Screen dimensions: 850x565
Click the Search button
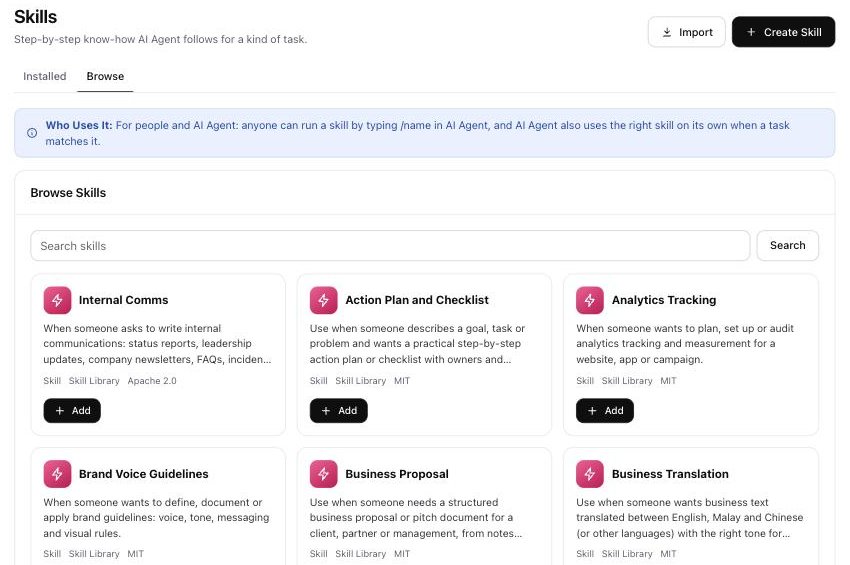coord(788,246)
